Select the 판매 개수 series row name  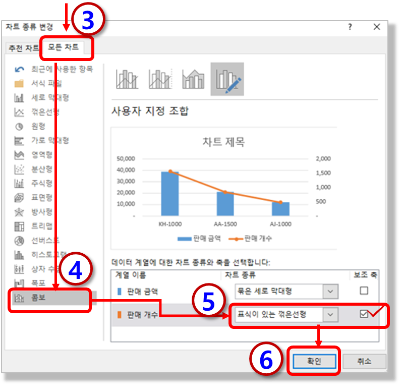tap(142, 315)
